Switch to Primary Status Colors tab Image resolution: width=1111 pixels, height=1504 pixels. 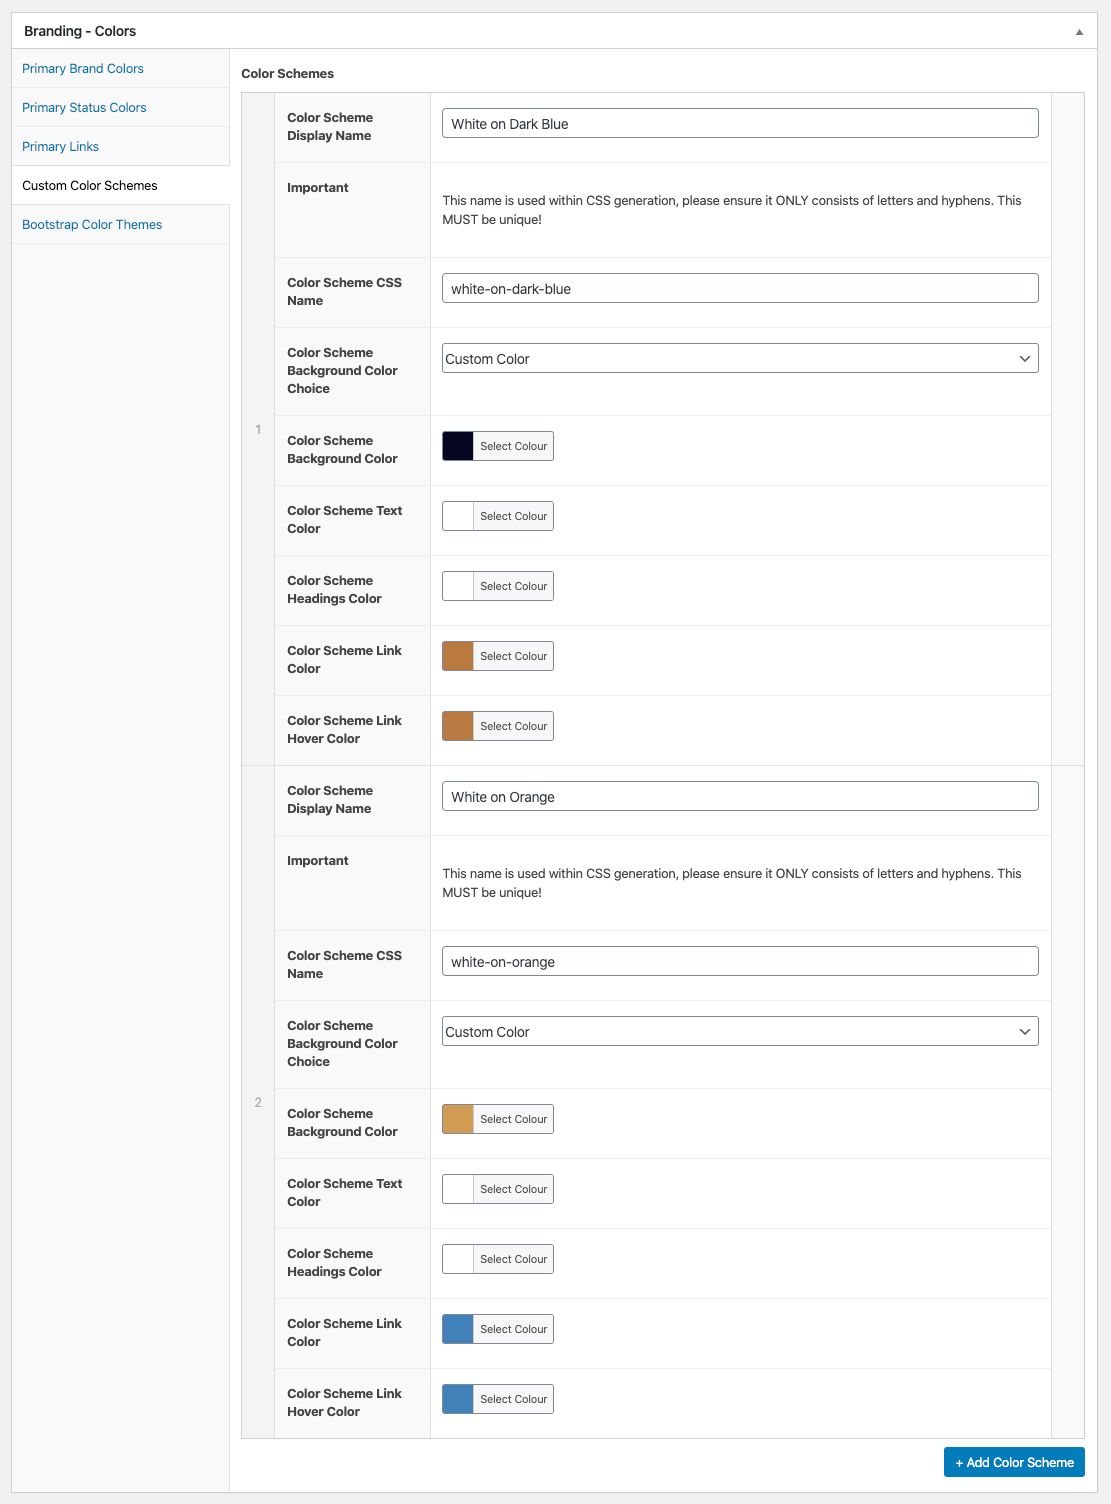click(x=84, y=108)
